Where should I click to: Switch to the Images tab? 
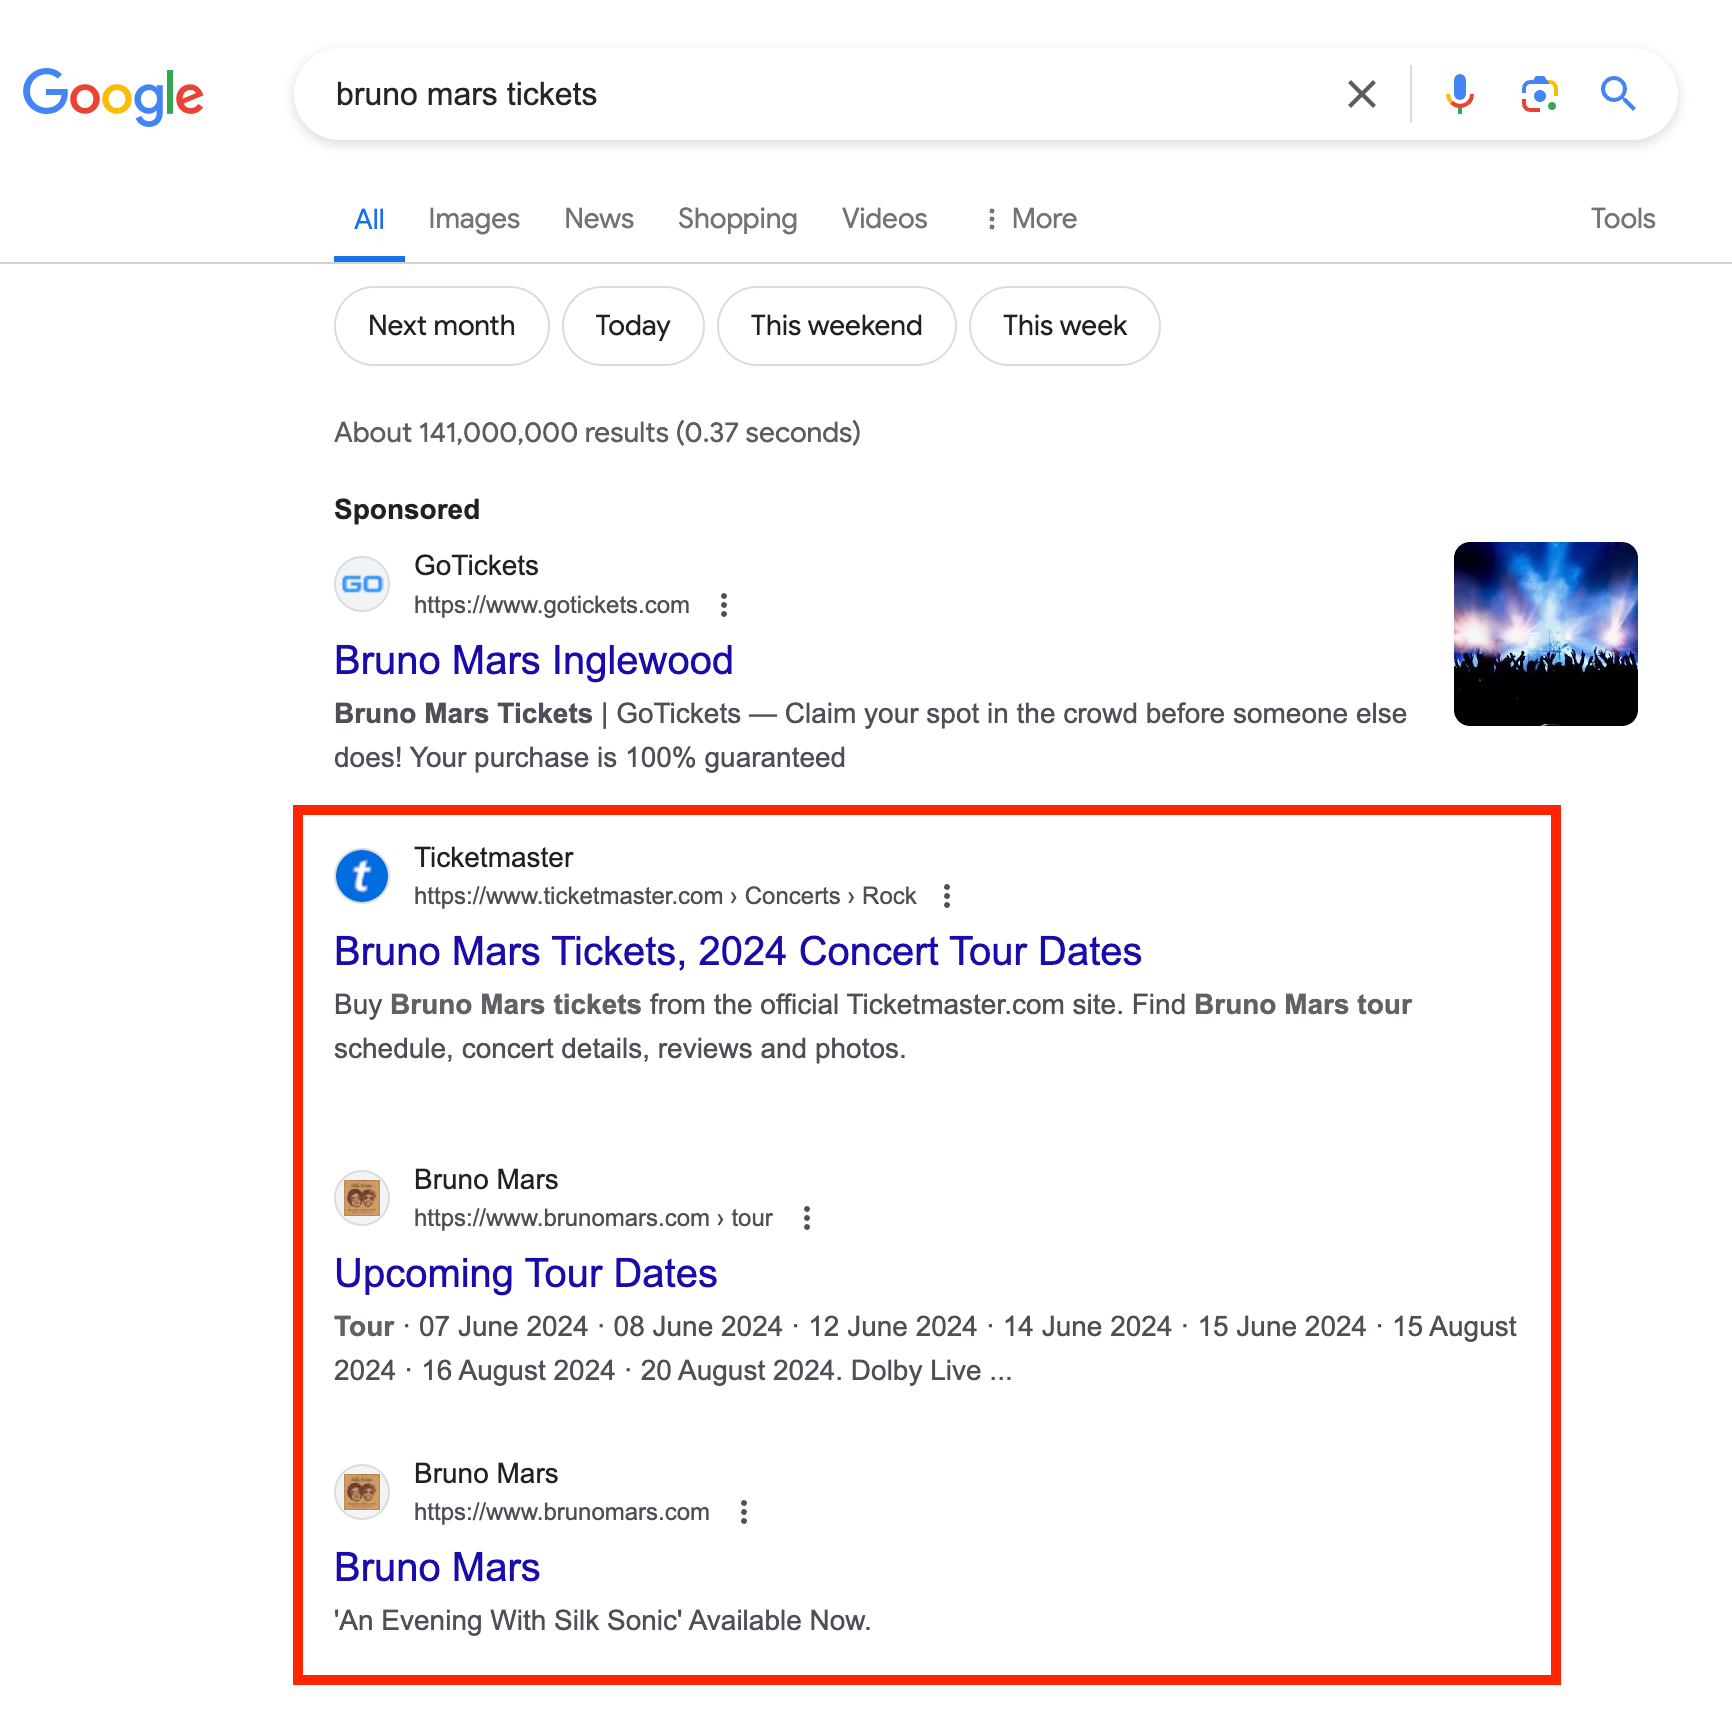tap(474, 219)
